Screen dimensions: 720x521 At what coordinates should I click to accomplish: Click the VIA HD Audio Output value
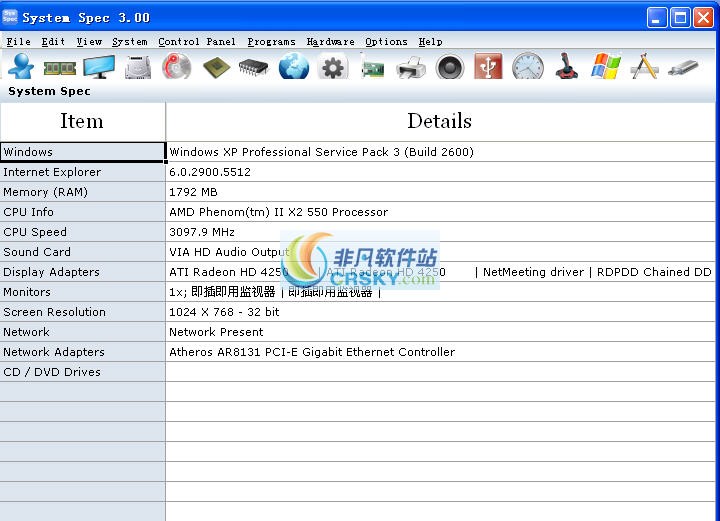click(x=229, y=252)
